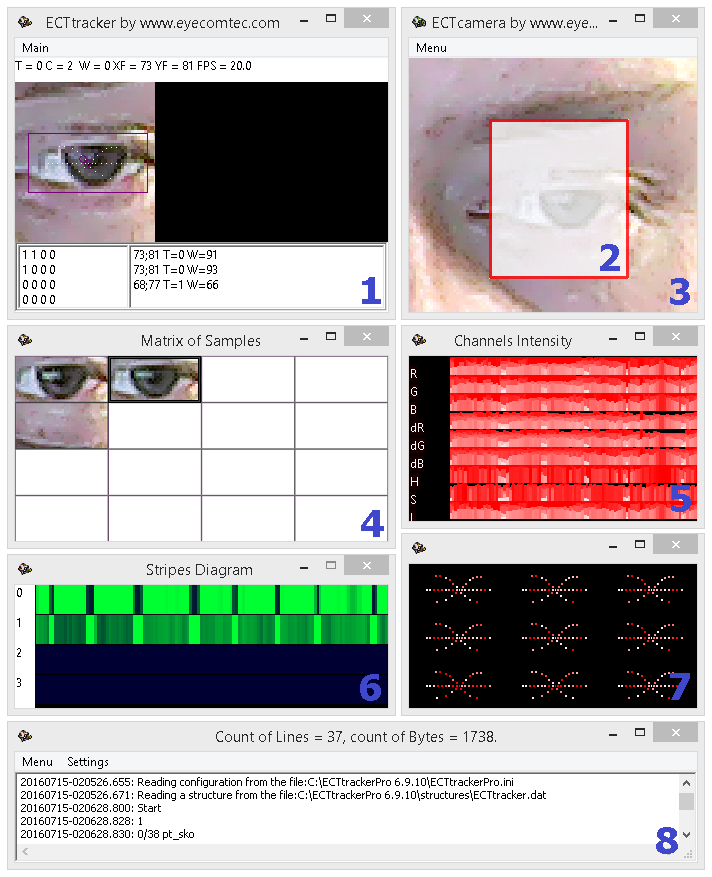Click the Stripes Diagram window icon
Screen dimensions: 712x877
pyautogui.click(x=25, y=569)
